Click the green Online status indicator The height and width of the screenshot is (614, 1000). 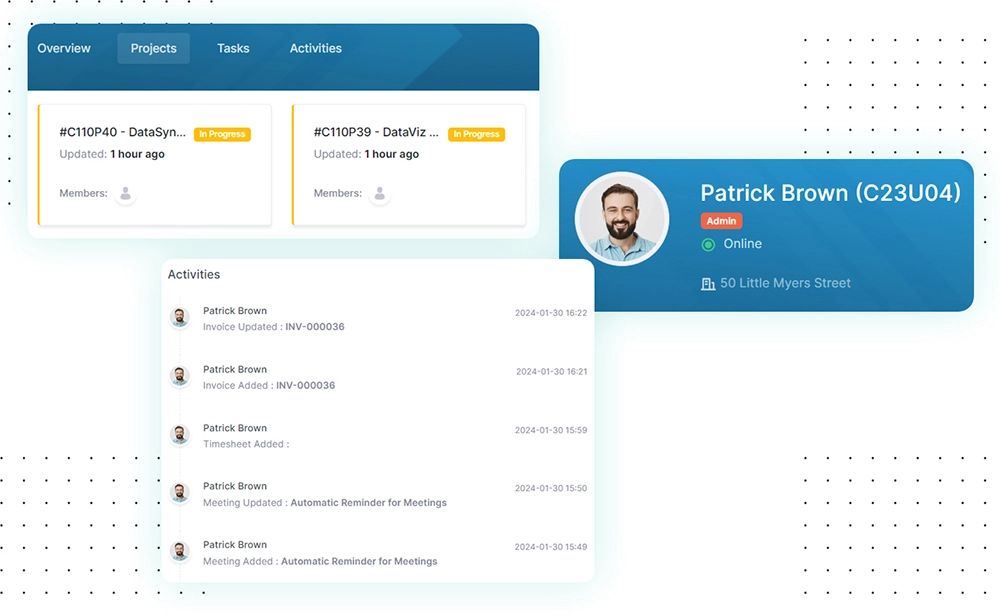tap(708, 244)
